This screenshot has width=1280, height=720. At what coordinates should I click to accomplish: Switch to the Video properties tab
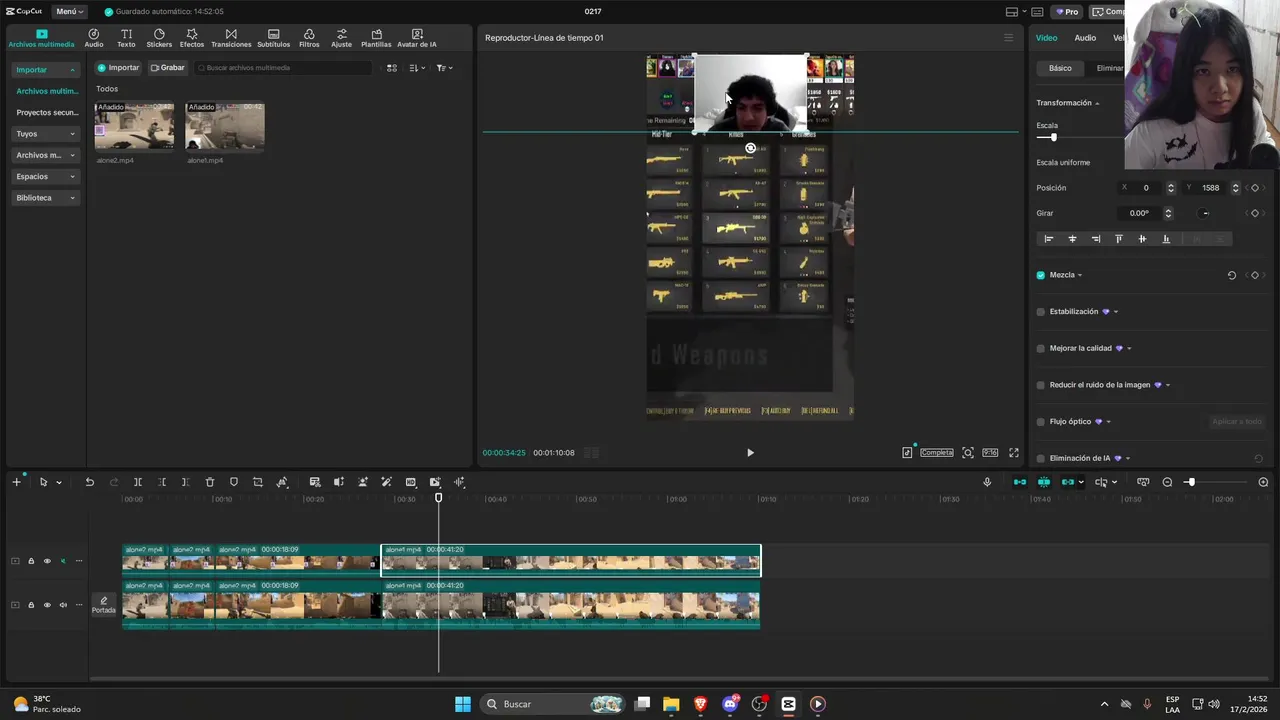click(x=1046, y=38)
